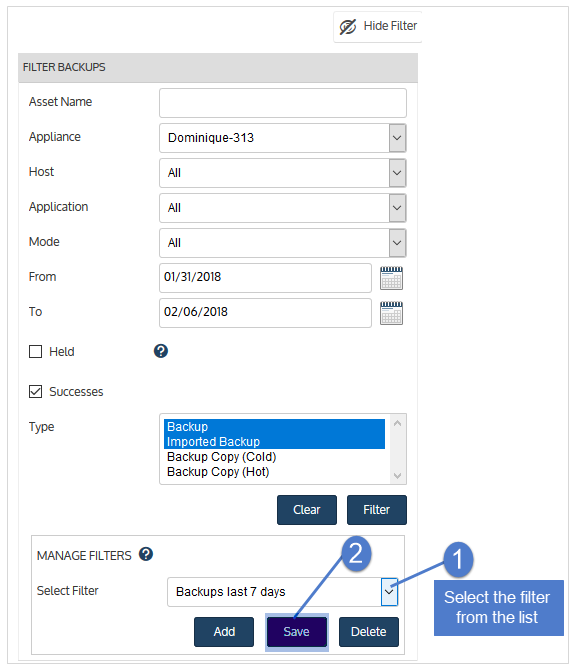The width and height of the screenshot is (575, 670).
Task: Expand the Select Filter dropdown arrow
Action: click(x=389, y=592)
